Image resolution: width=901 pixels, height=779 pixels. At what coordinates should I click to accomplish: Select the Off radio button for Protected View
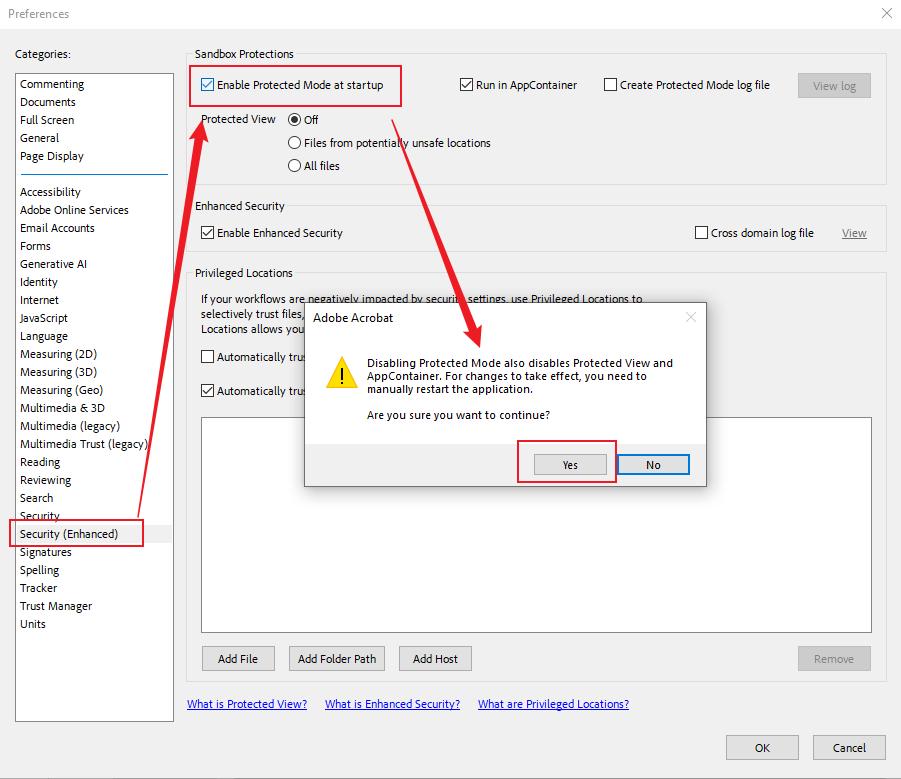294,119
